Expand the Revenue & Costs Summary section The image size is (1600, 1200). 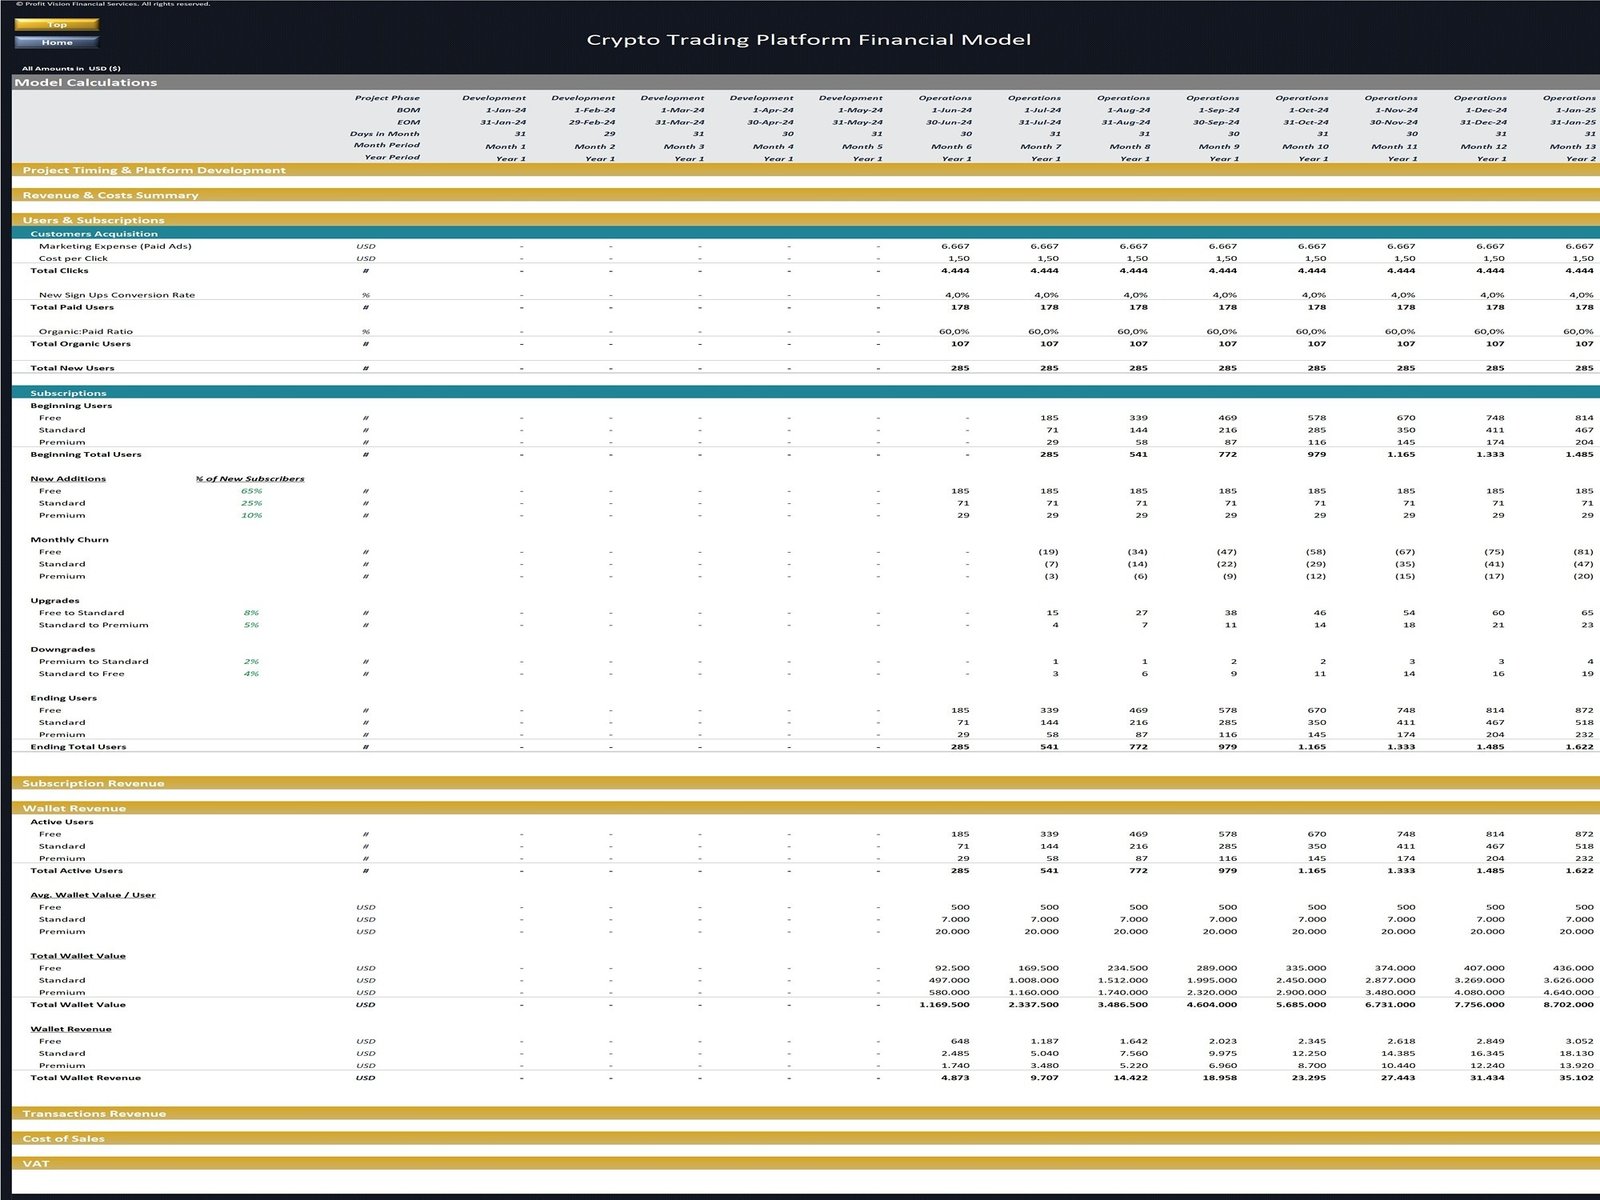click(110, 195)
